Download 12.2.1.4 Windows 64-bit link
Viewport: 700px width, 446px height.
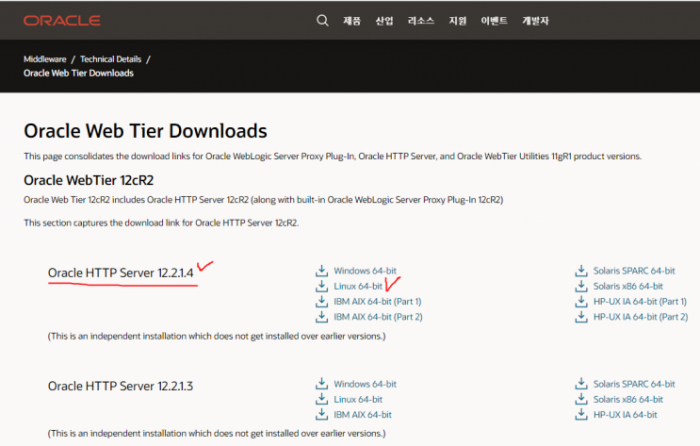pyautogui.click(x=365, y=271)
